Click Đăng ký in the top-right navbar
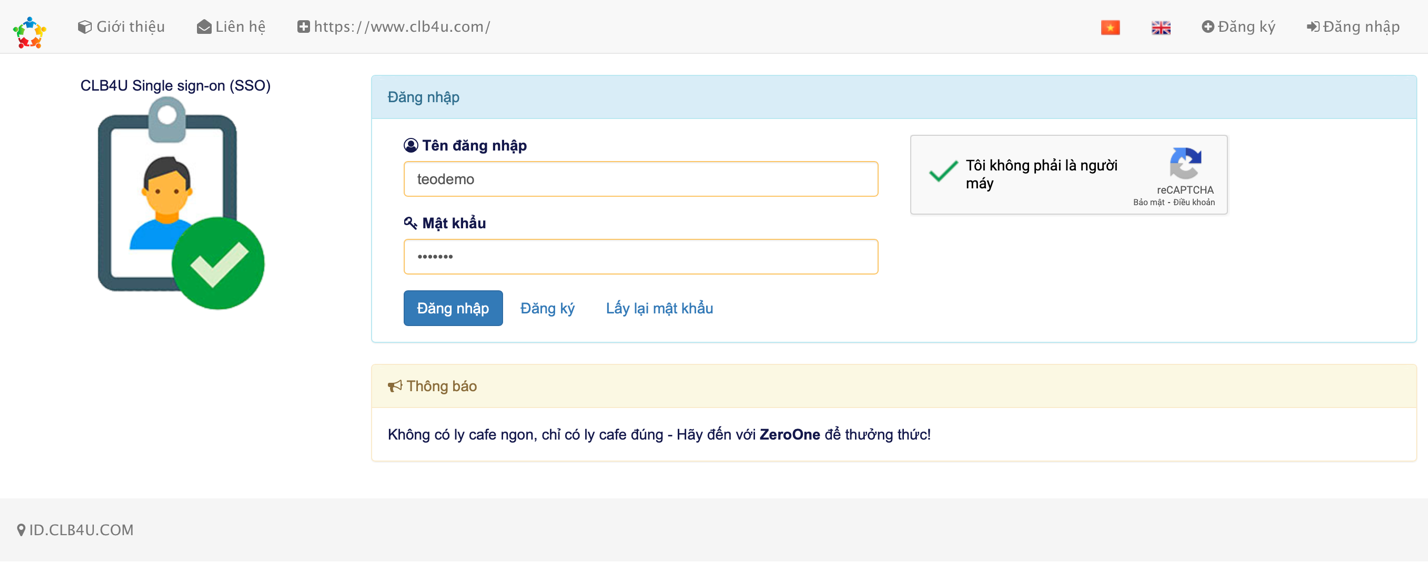The height and width of the screenshot is (568, 1428). point(1238,27)
